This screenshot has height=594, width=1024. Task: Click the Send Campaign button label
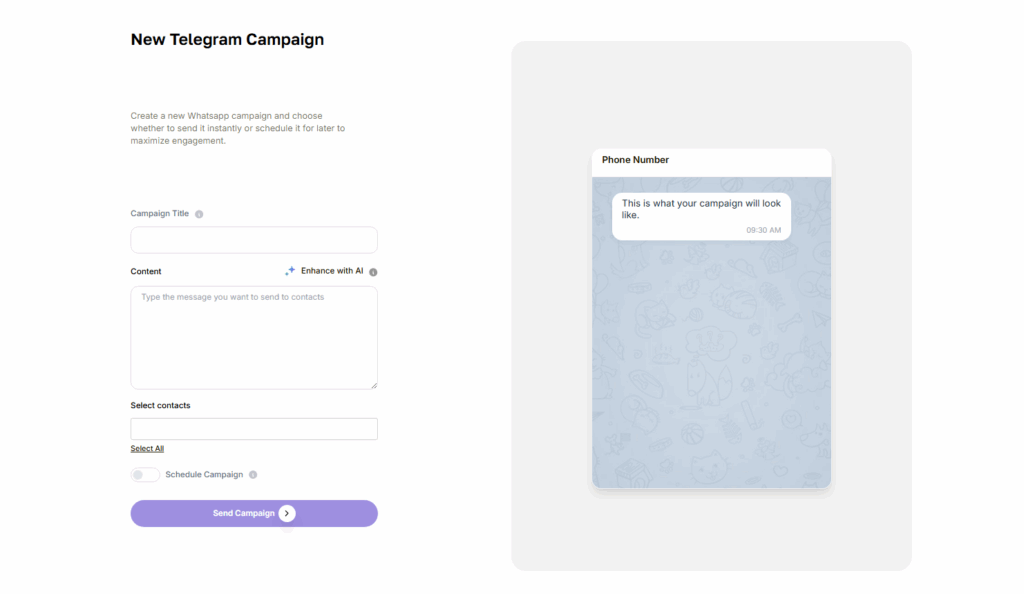pos(244,513)
